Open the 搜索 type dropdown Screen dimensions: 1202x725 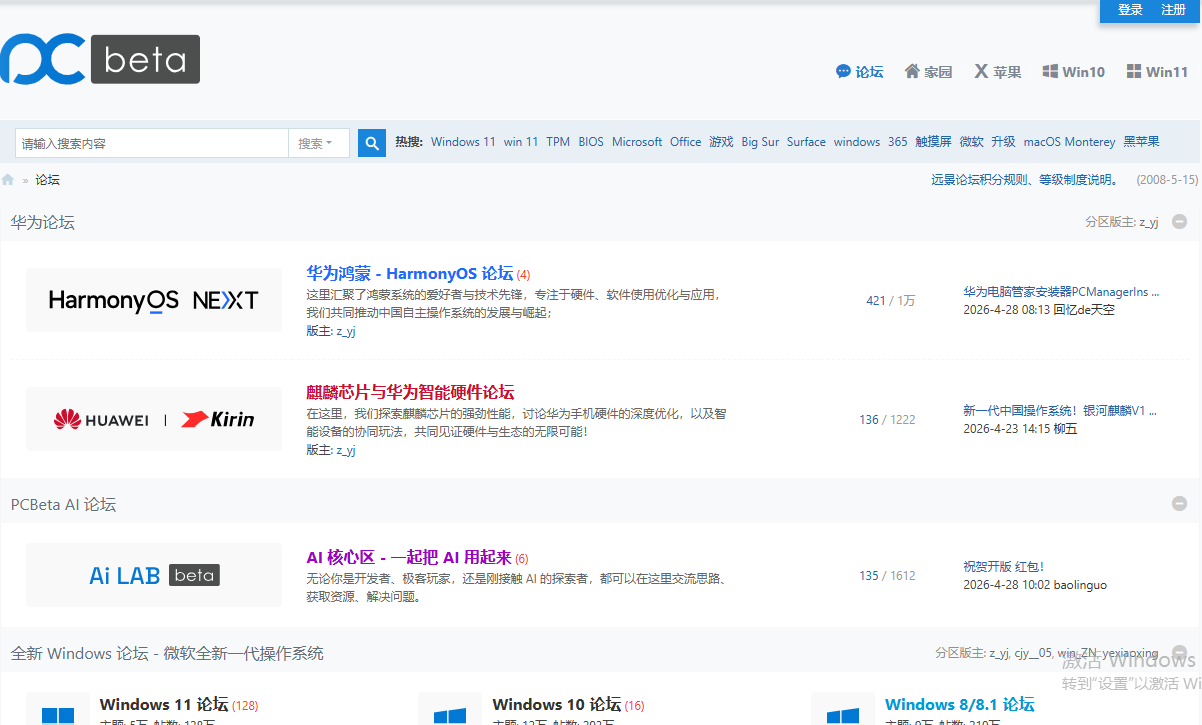point(318,143)
